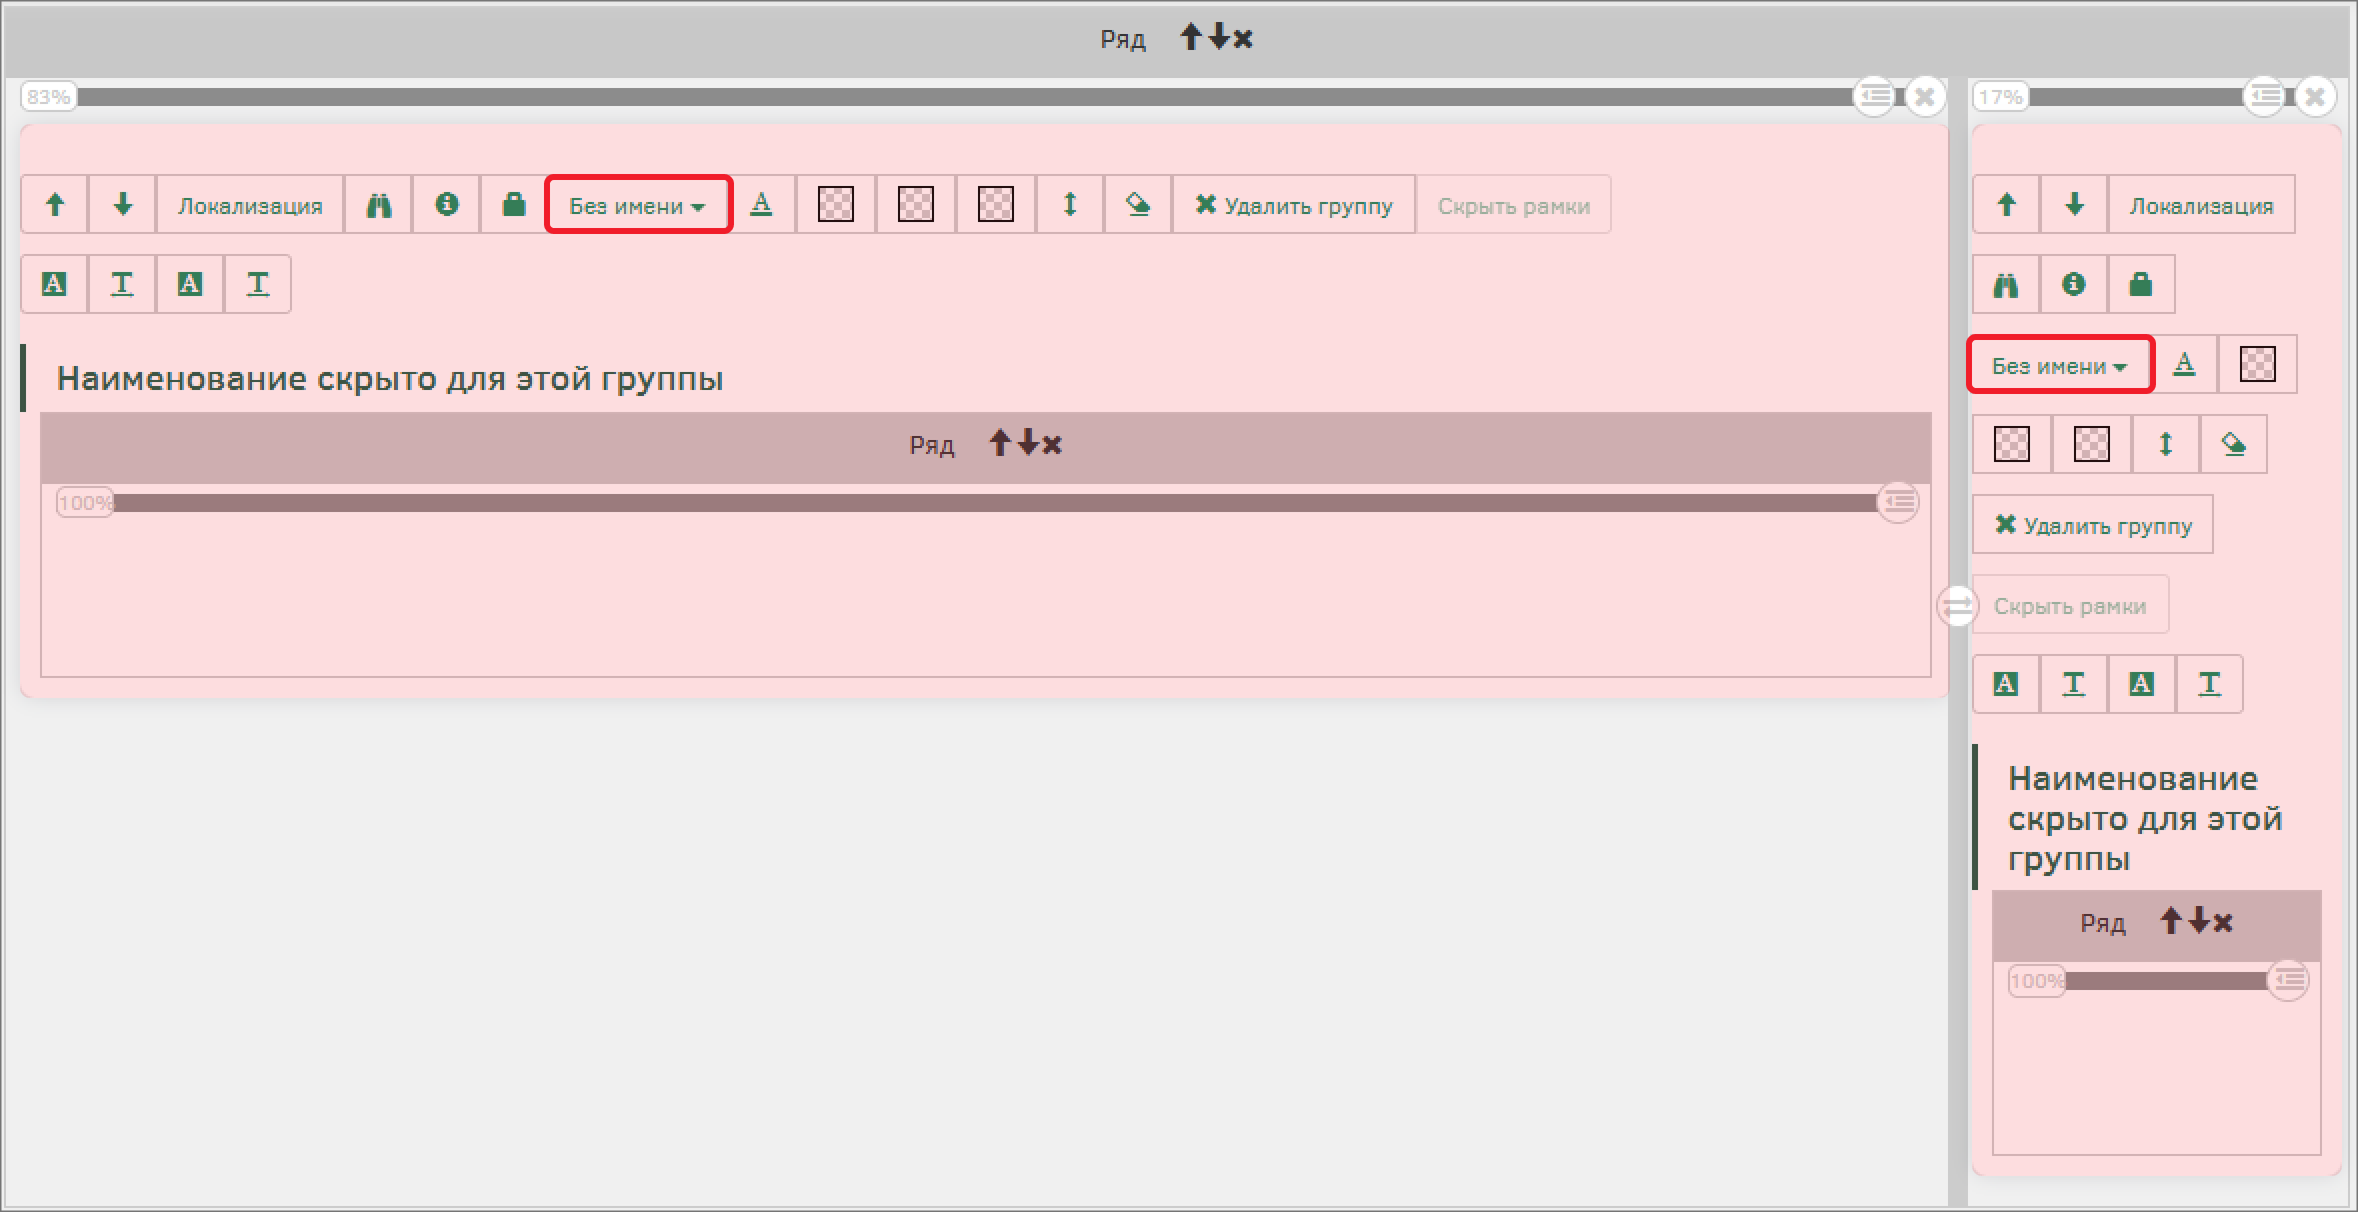Screen dimensions: 2358x1212
Task: Click binoculars icon in left group toolbar
Action: [x=379, y=205]
